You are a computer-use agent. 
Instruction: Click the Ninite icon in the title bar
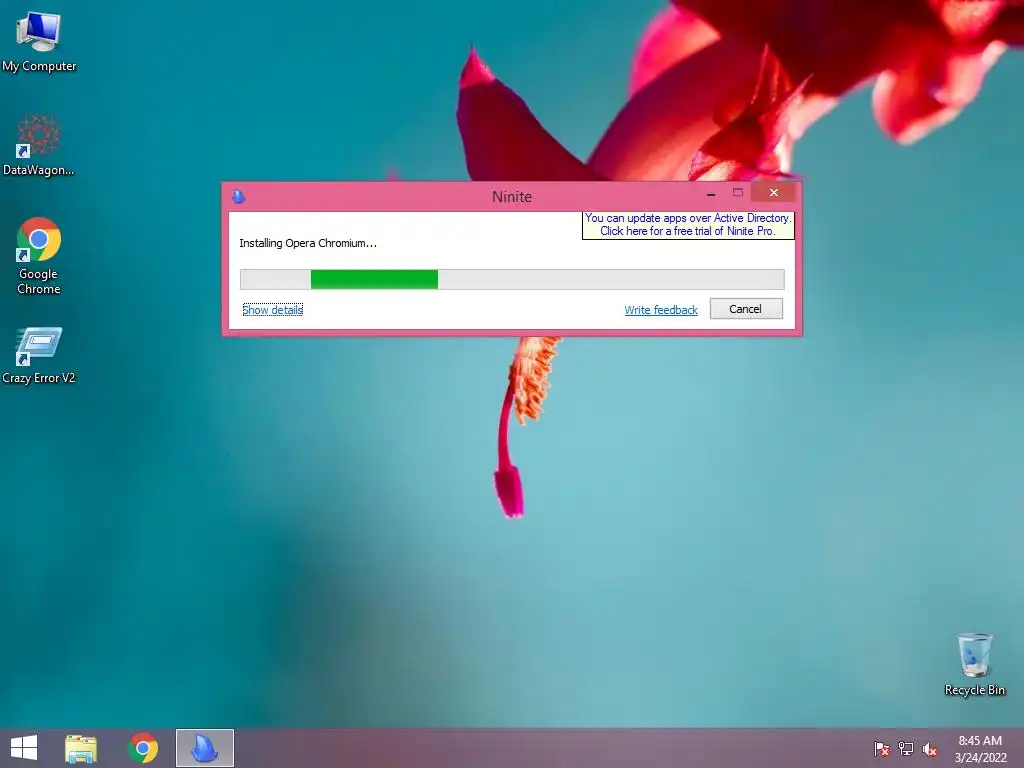pos(238,196)
